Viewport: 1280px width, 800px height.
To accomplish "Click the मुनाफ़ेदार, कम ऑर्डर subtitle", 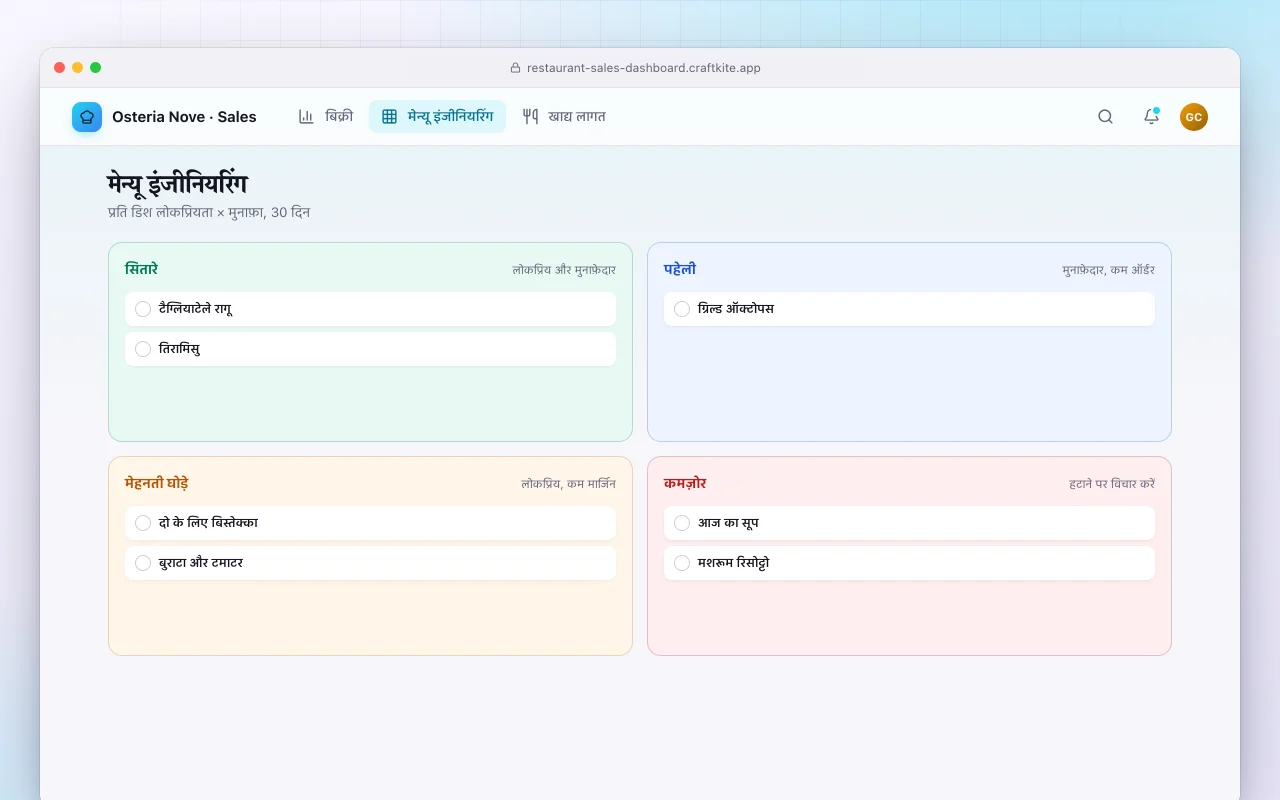I will point(1108,270).
